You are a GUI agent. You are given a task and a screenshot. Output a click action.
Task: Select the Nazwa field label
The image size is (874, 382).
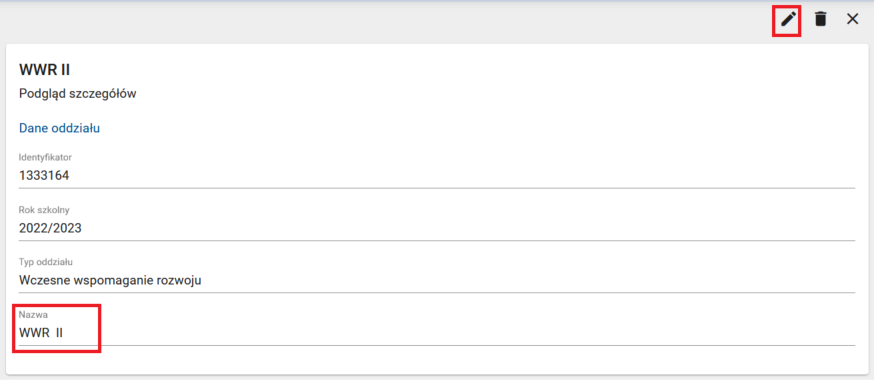pyautogui.click(x=30, y=315)
